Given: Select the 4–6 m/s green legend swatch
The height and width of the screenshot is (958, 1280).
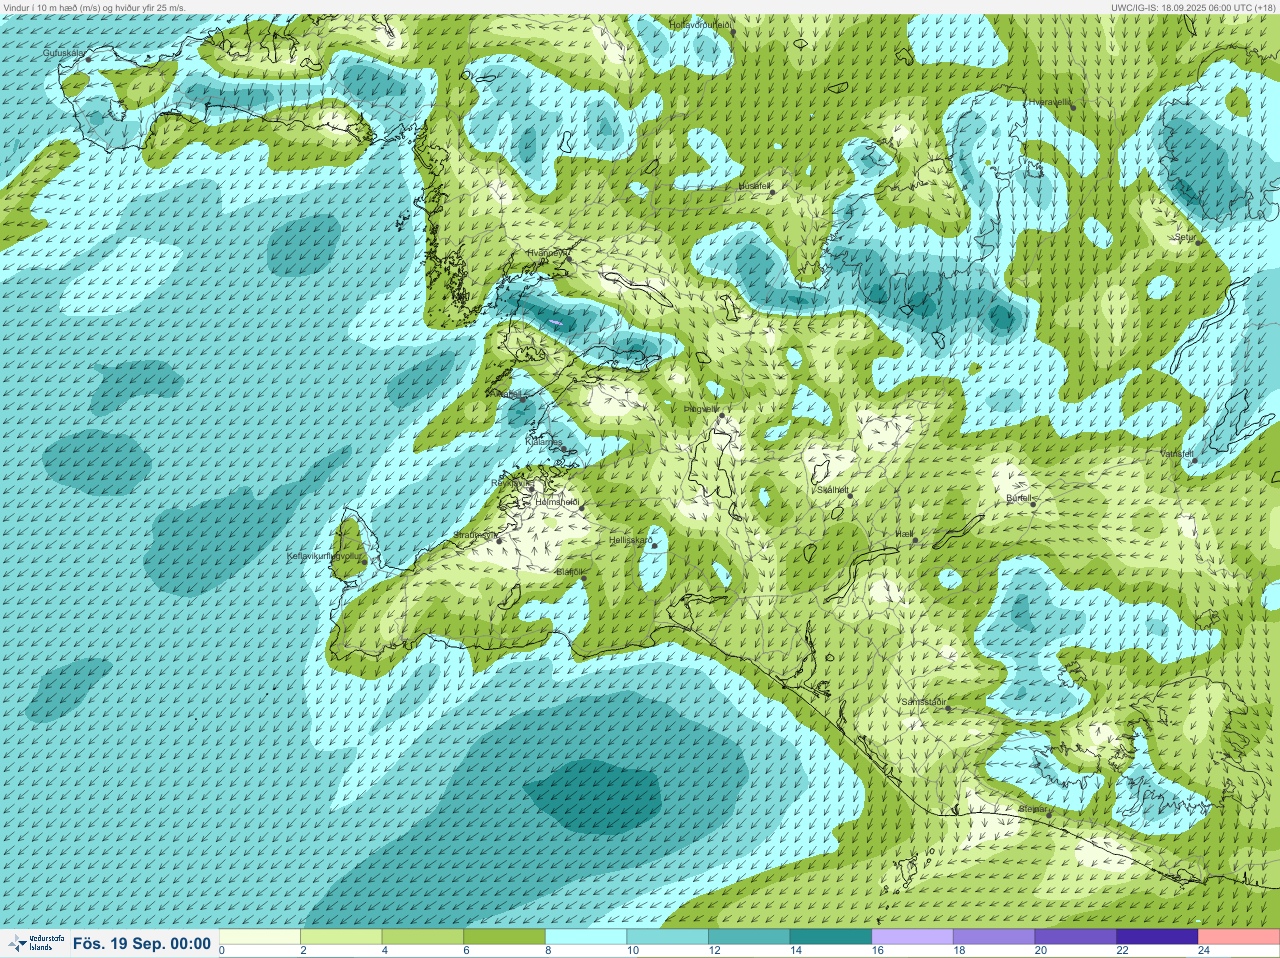Looking at the screenshot, I should click(423, 937).
